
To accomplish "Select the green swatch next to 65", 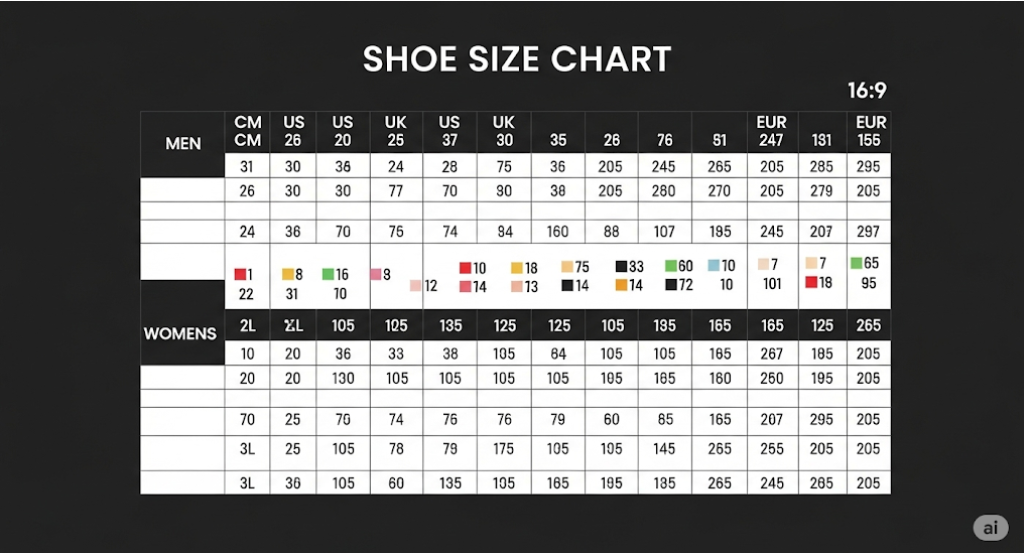I will click(856, 263).
